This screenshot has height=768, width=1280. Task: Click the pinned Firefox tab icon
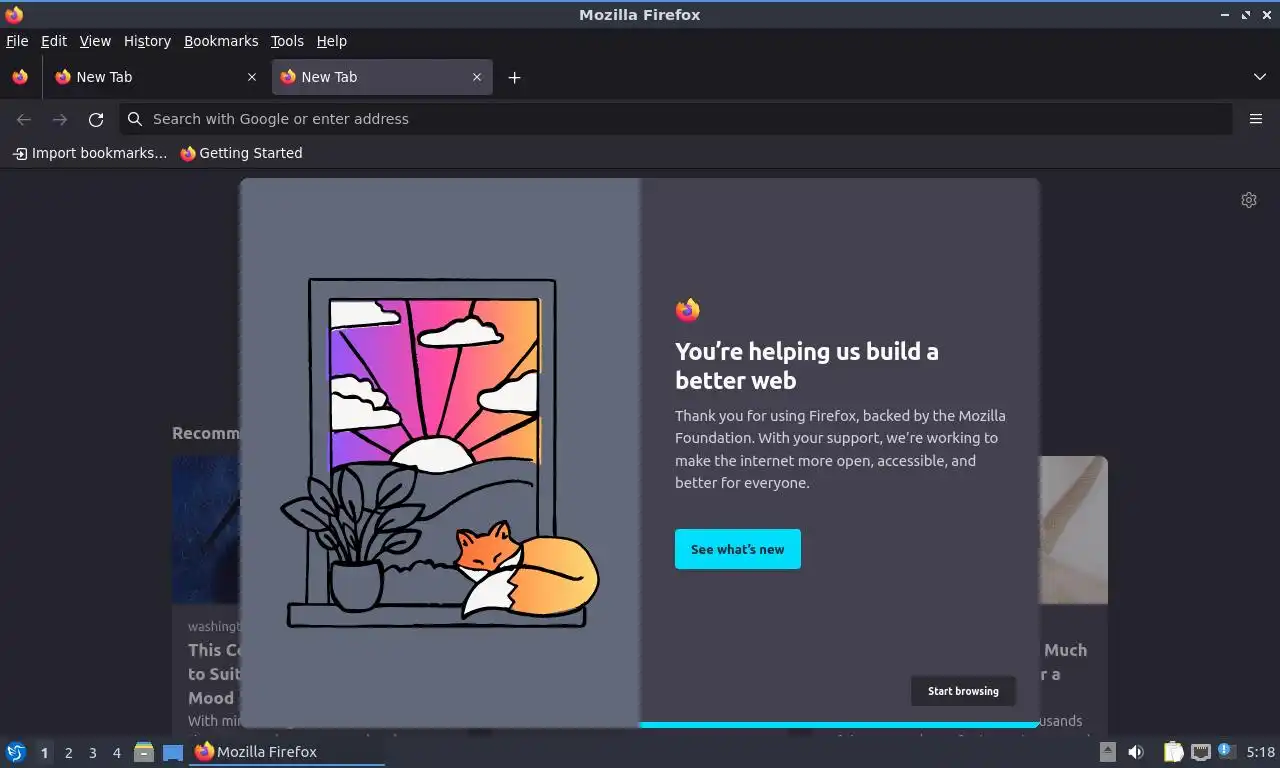point(20,77)
